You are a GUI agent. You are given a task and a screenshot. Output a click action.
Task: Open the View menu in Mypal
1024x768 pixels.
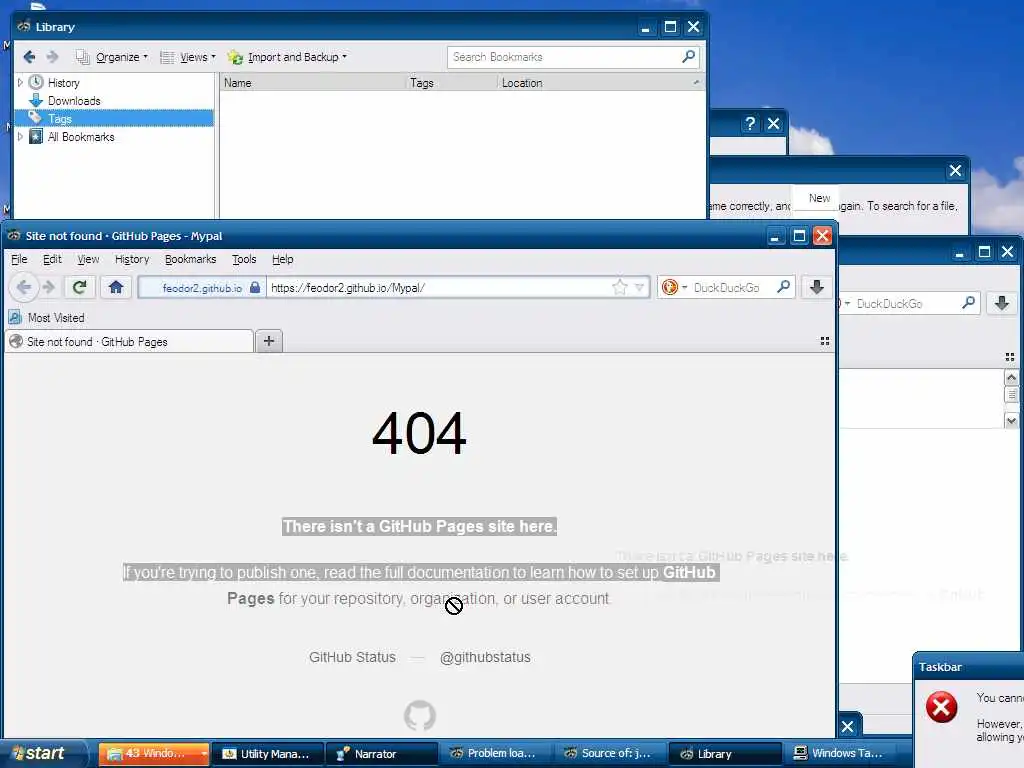[x=88, y=259]
